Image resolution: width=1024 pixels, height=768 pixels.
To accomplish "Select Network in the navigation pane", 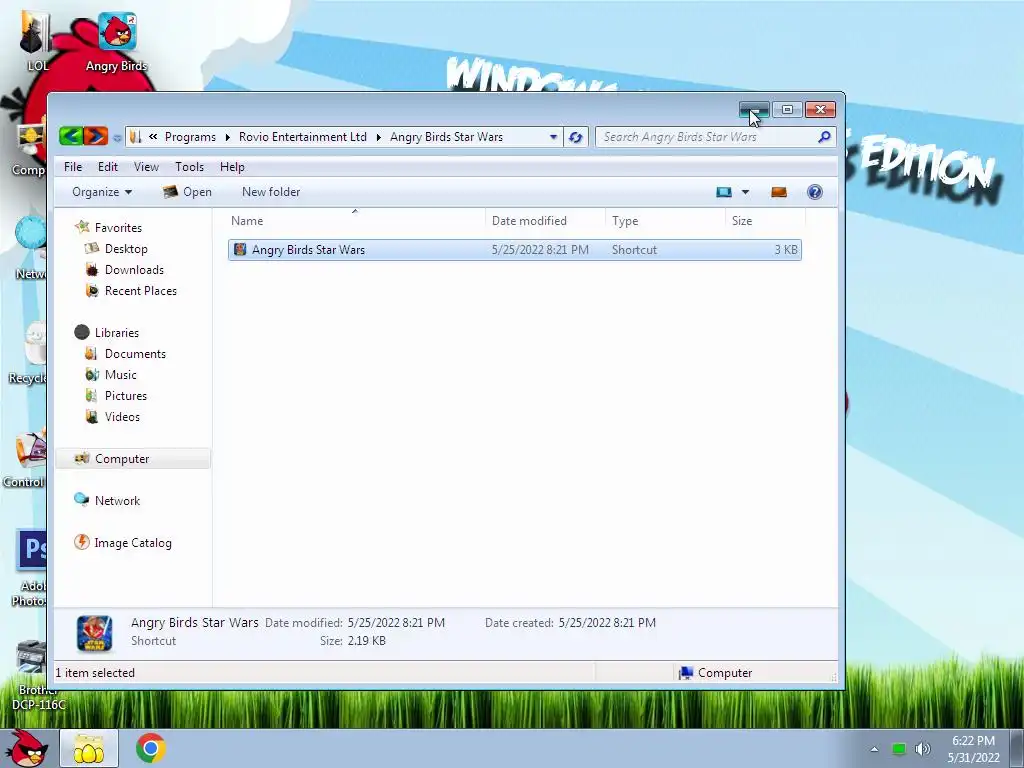I will [x=117, y=500].
